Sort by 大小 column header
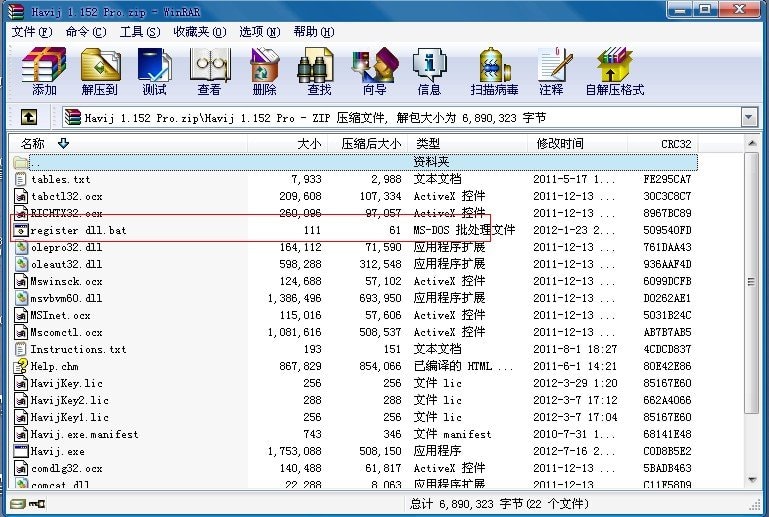Image resolution: width=769 pixels, height=517 pixels. 288,144
